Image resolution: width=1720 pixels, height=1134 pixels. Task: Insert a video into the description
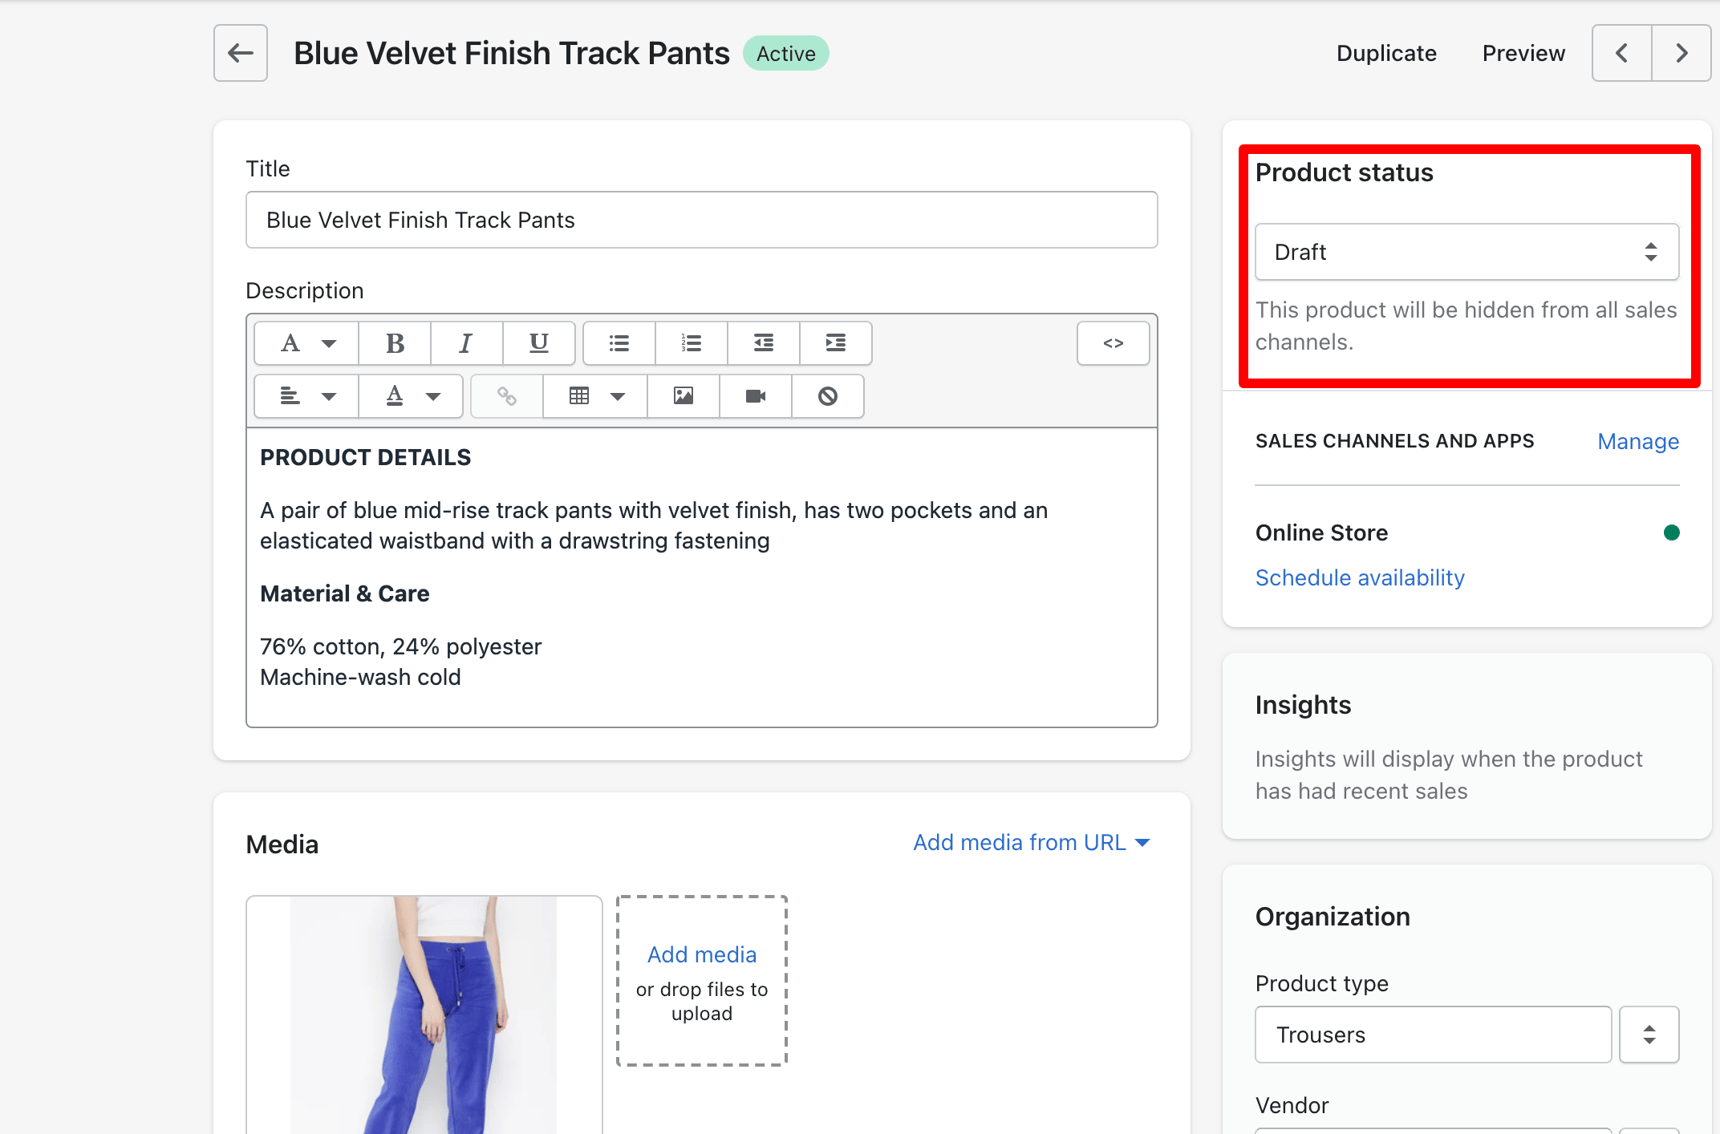(x=754, y=395)
